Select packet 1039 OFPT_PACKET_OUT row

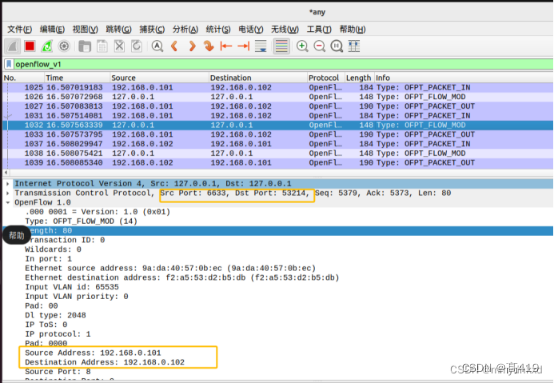pyautogui.click(x=278, y=163)
